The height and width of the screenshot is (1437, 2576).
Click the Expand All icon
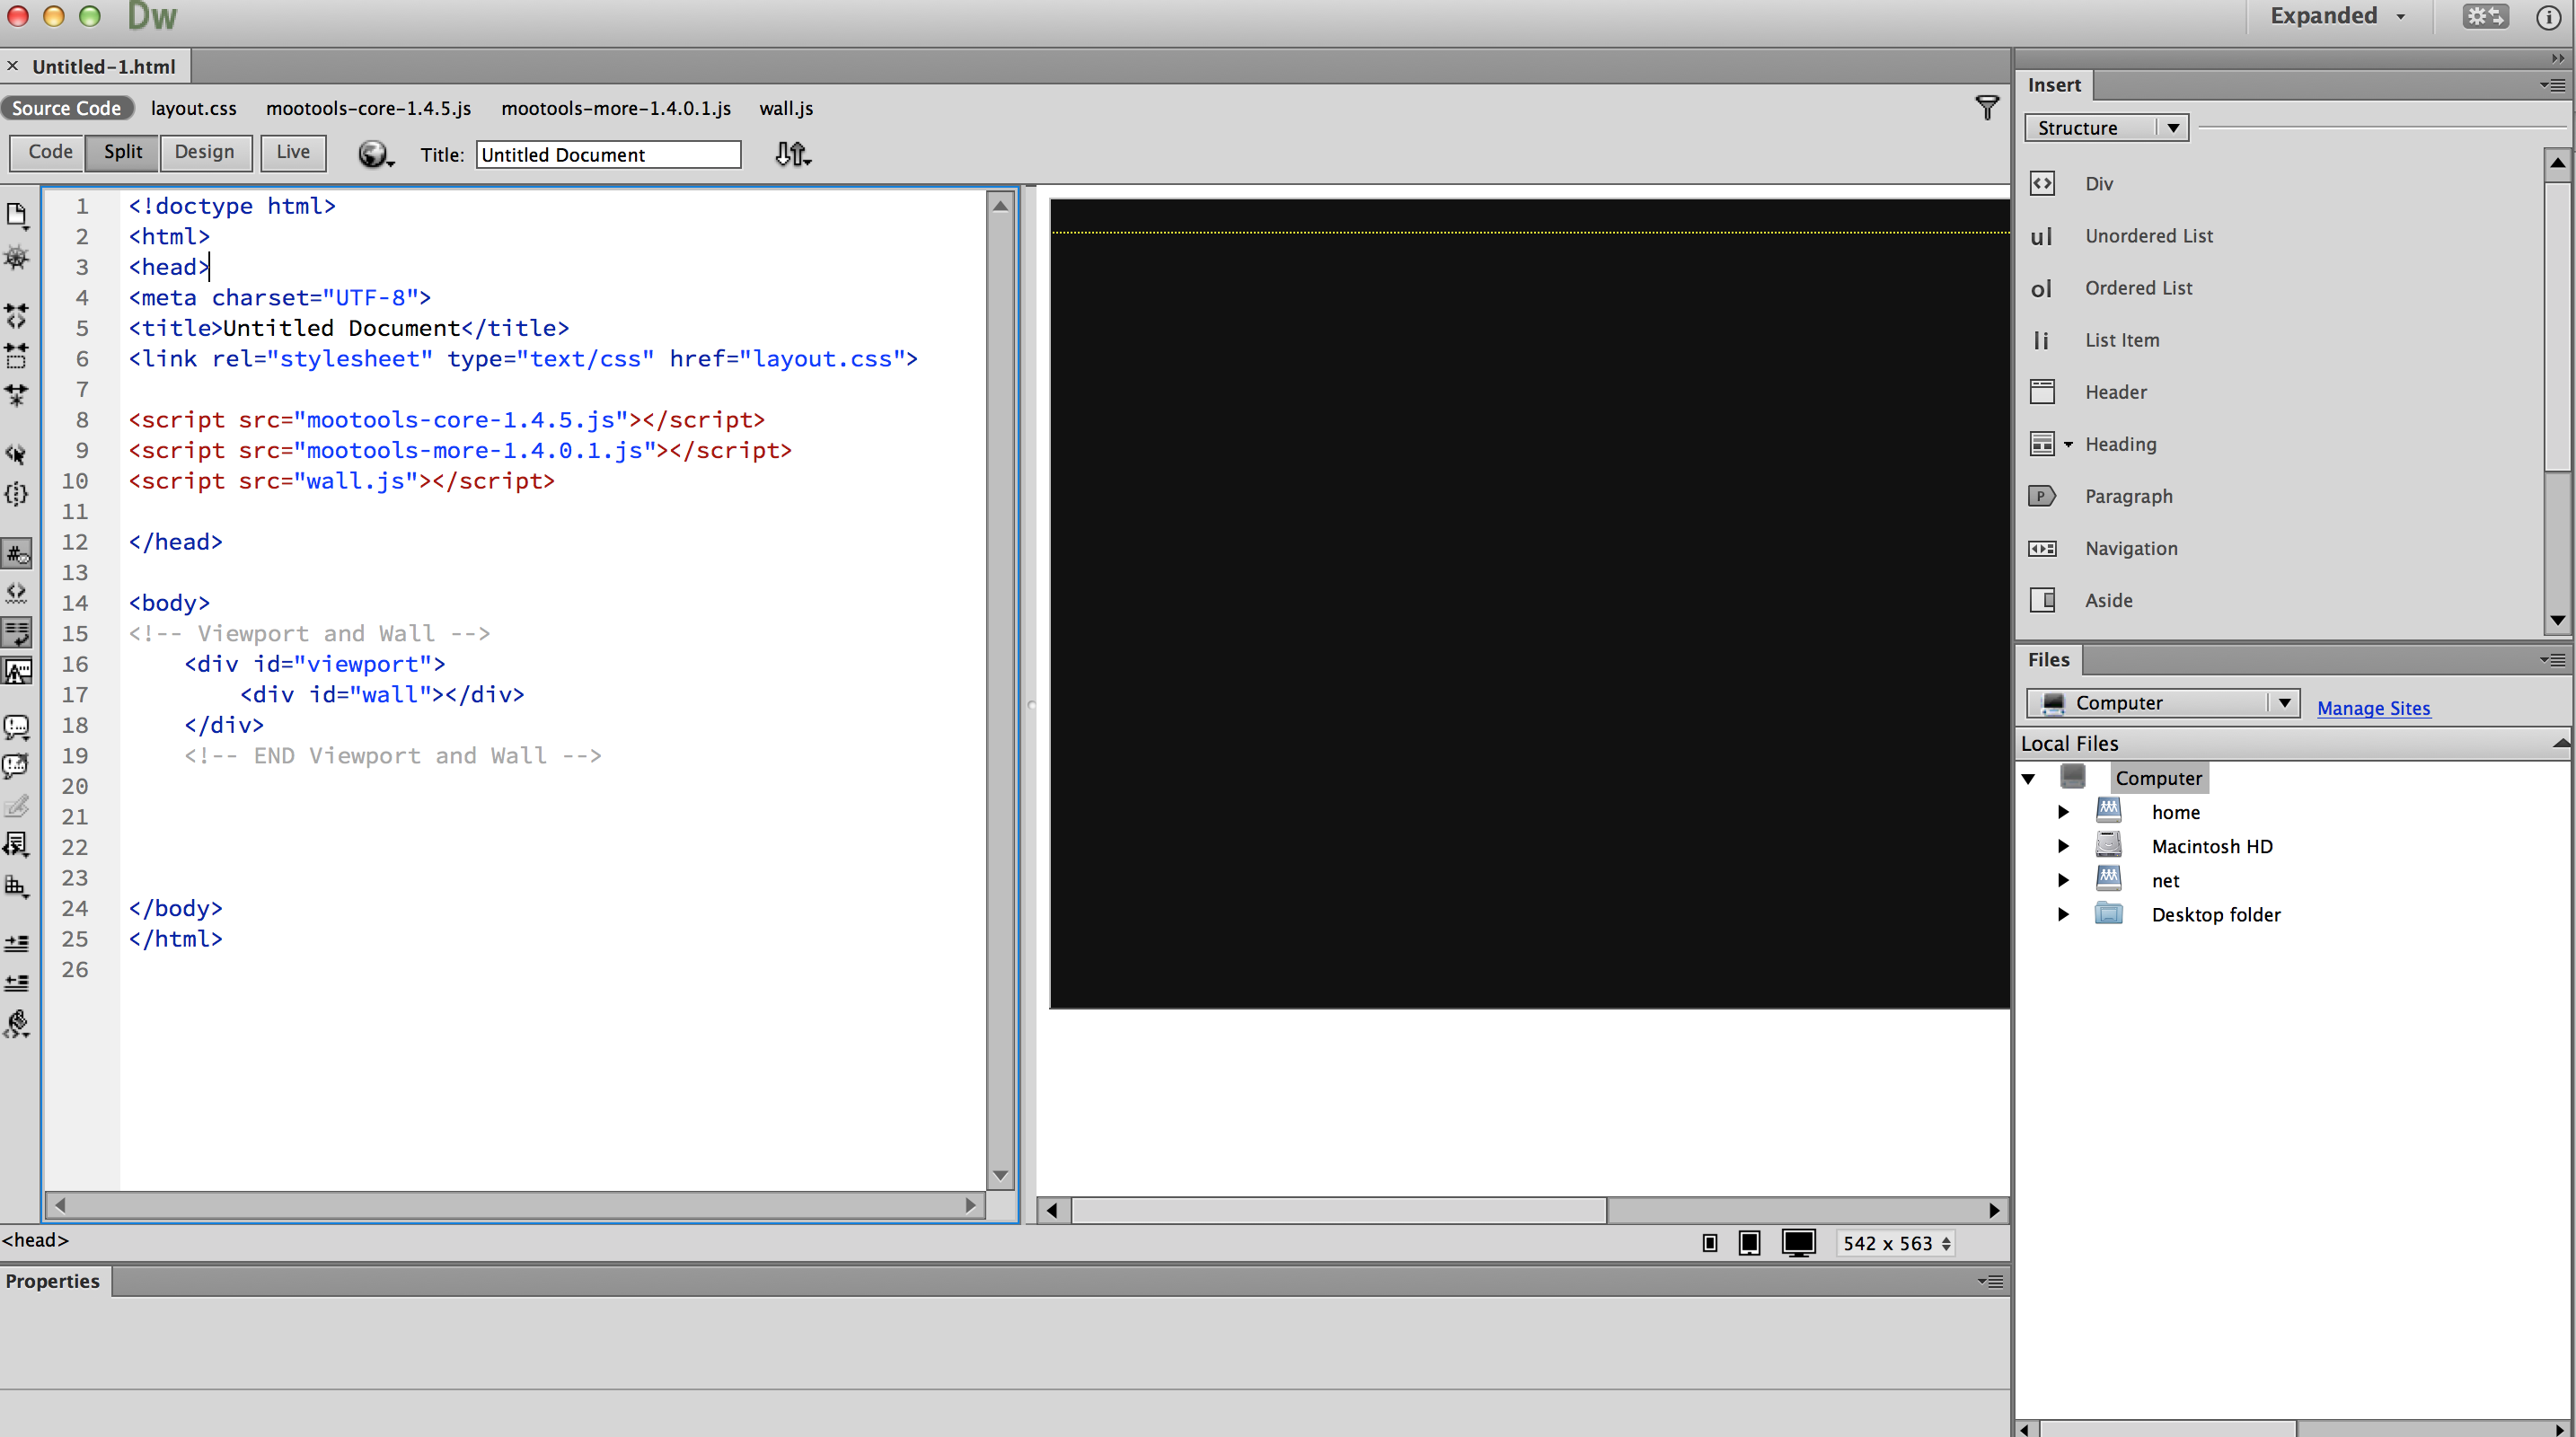17,395
